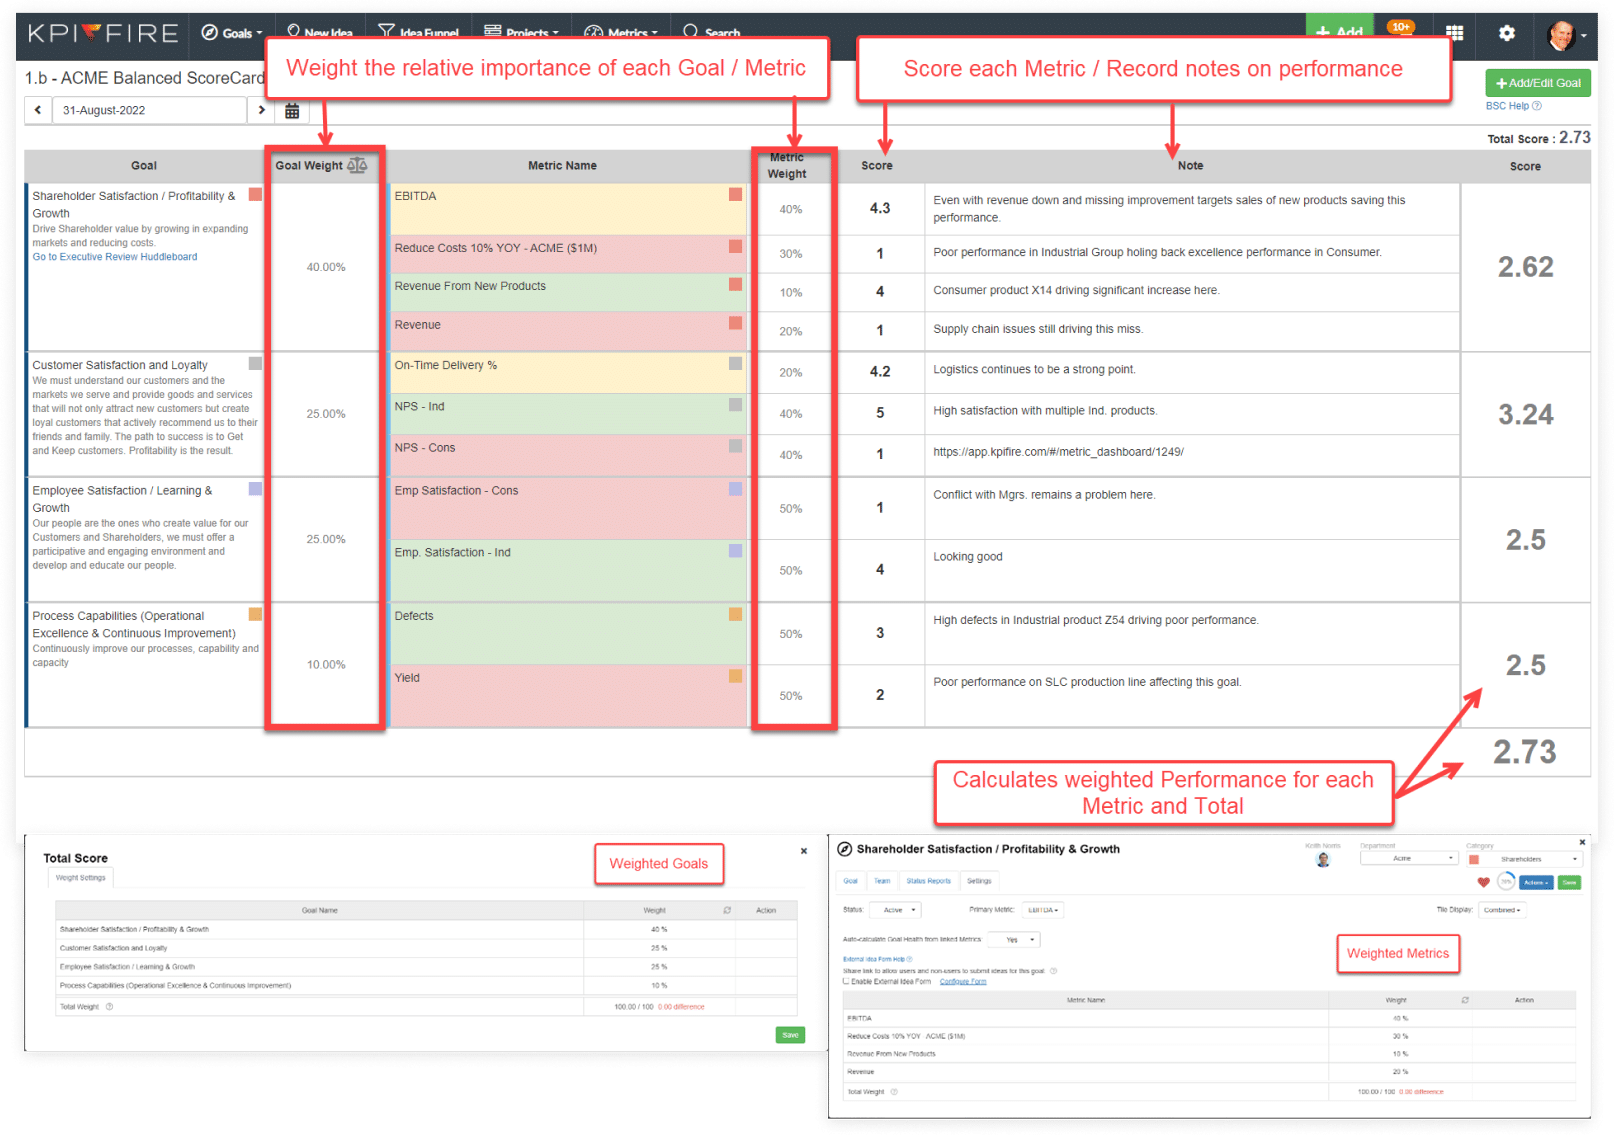Click Revenue From New Products category square
This screenshot has width=1614, height=1135.
pos(735,285)
